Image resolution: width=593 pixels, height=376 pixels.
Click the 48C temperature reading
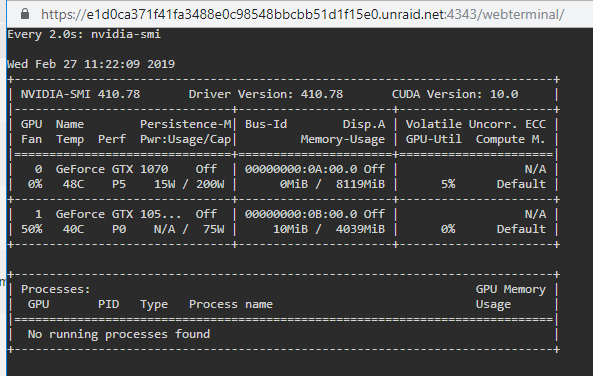point(73,184)
